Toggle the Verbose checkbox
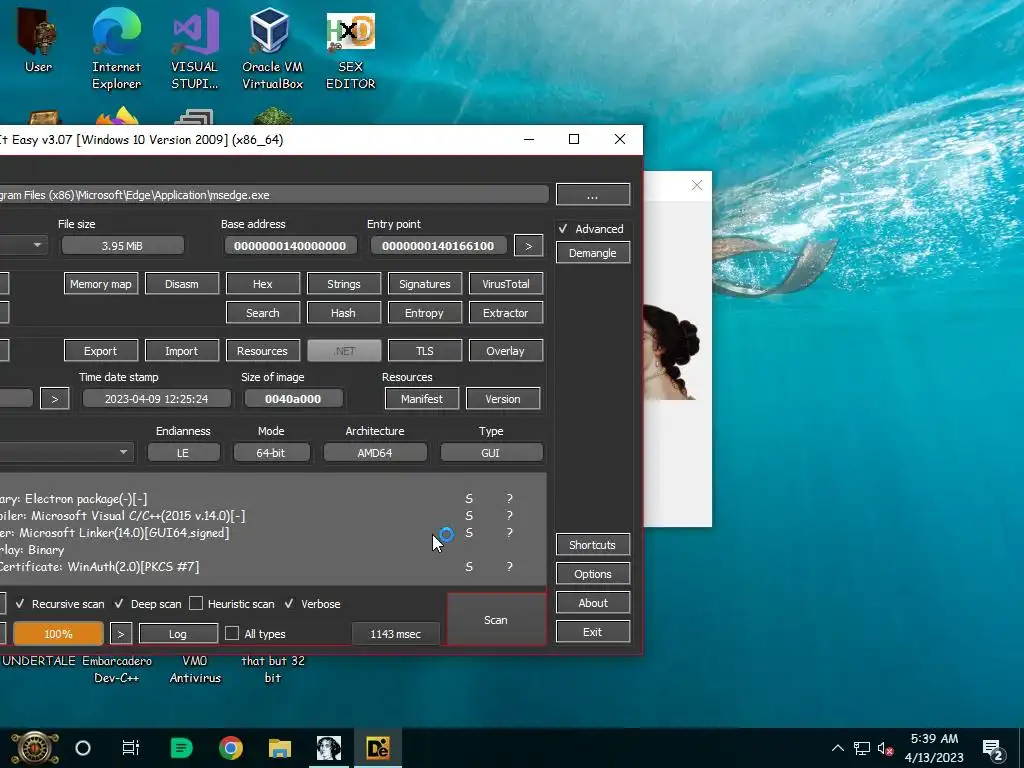 click(289, 603)
